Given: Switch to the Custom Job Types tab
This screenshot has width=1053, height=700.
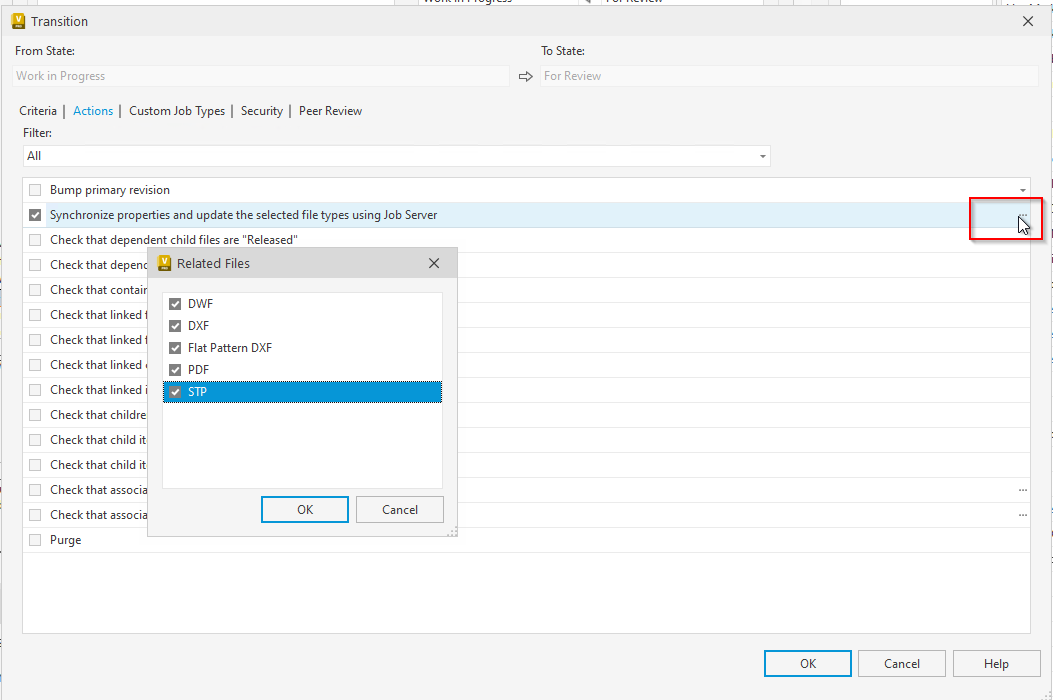Looking at the screenshot, I should 176,110.
